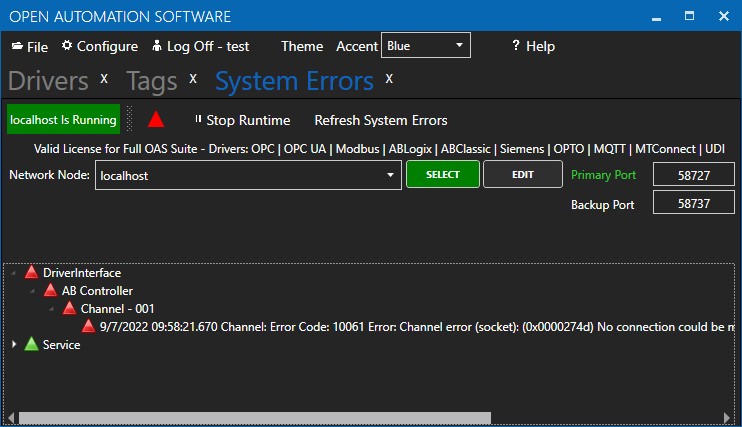This screenshot has height=427, width=742.
Task: Click green status icon beside Service
Action: [x=31, y=344]
